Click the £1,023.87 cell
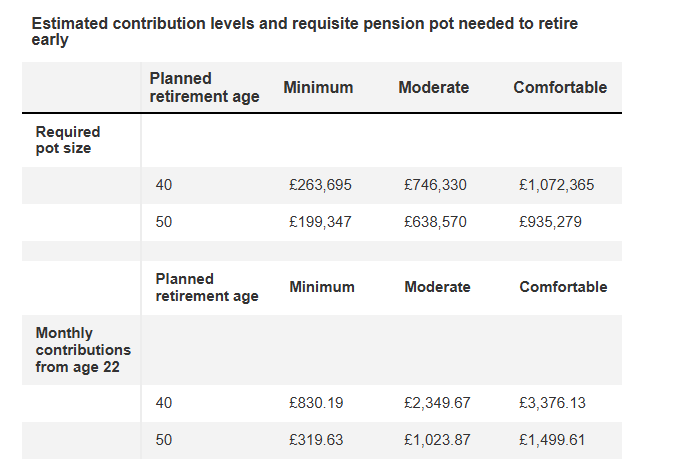676x475 pixels. (x=437, y=440)
